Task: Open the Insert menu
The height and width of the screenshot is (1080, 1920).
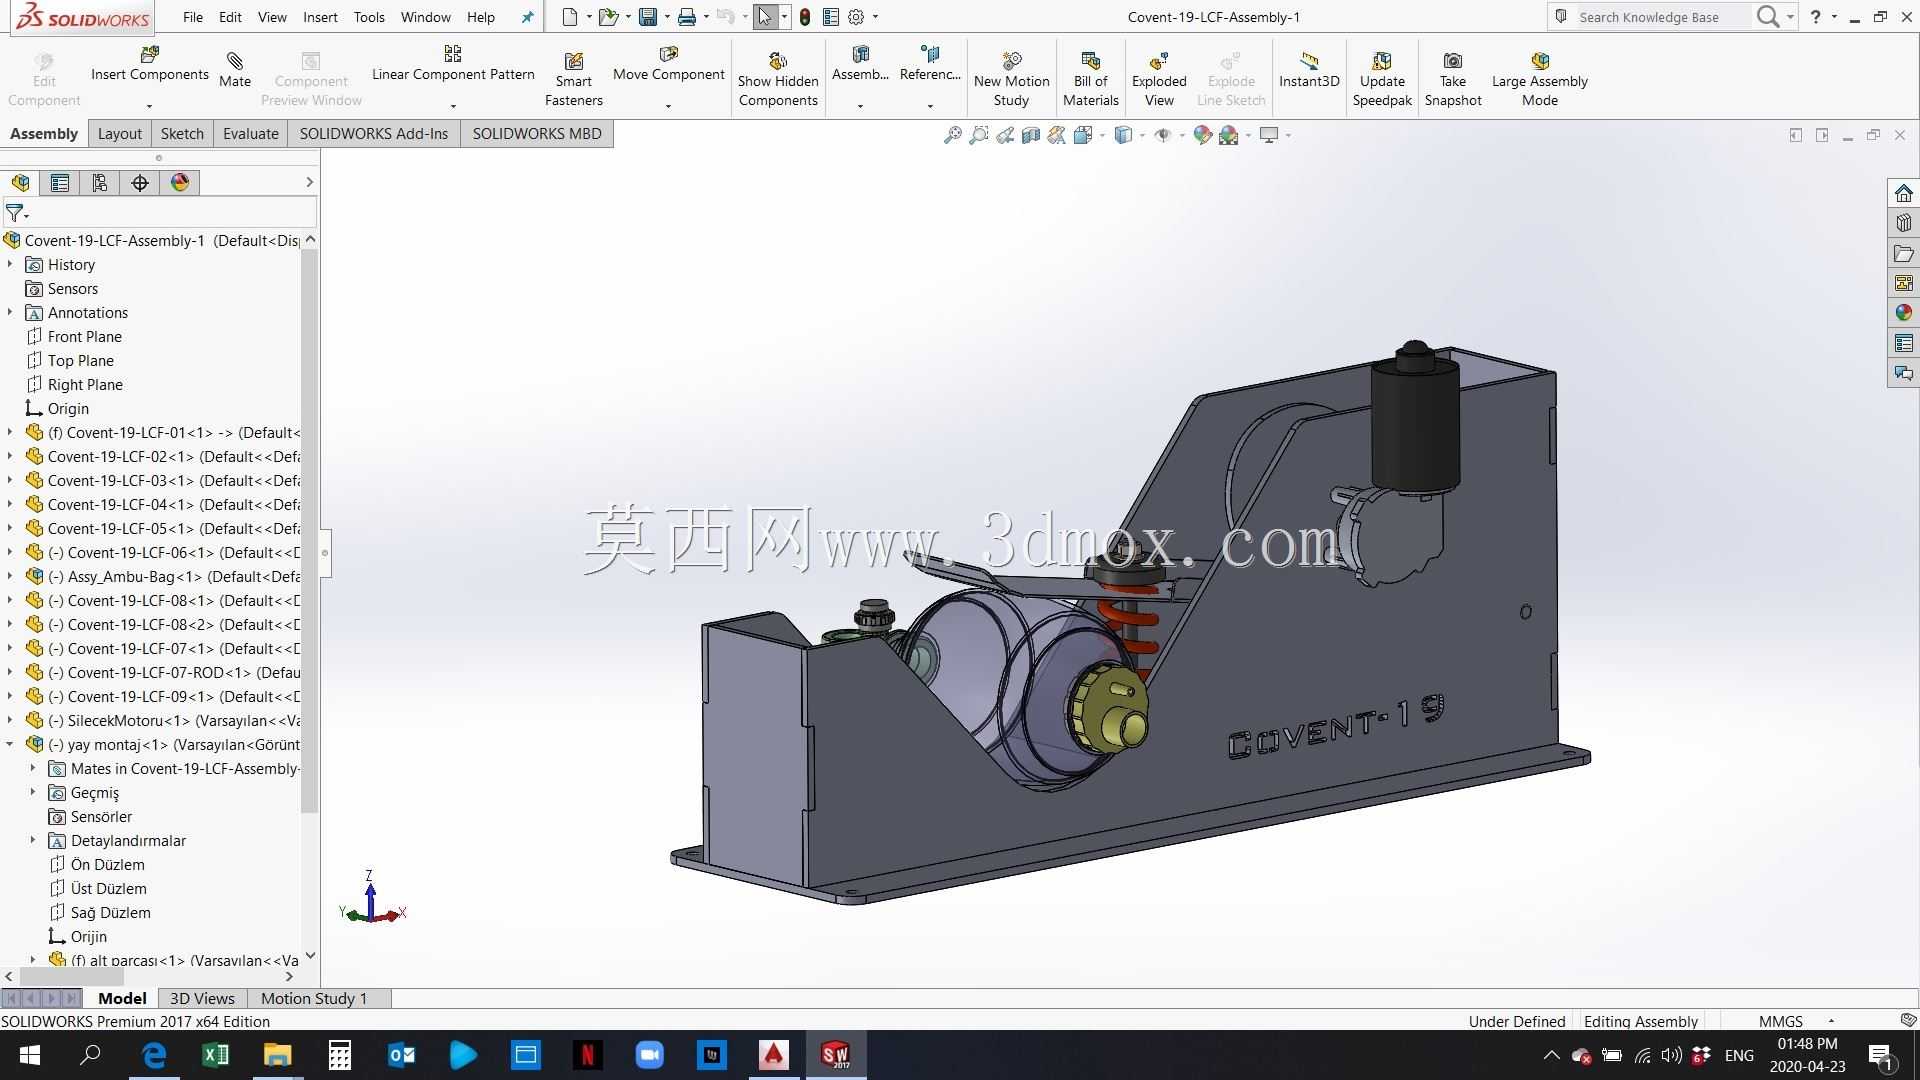Action: 320,17
